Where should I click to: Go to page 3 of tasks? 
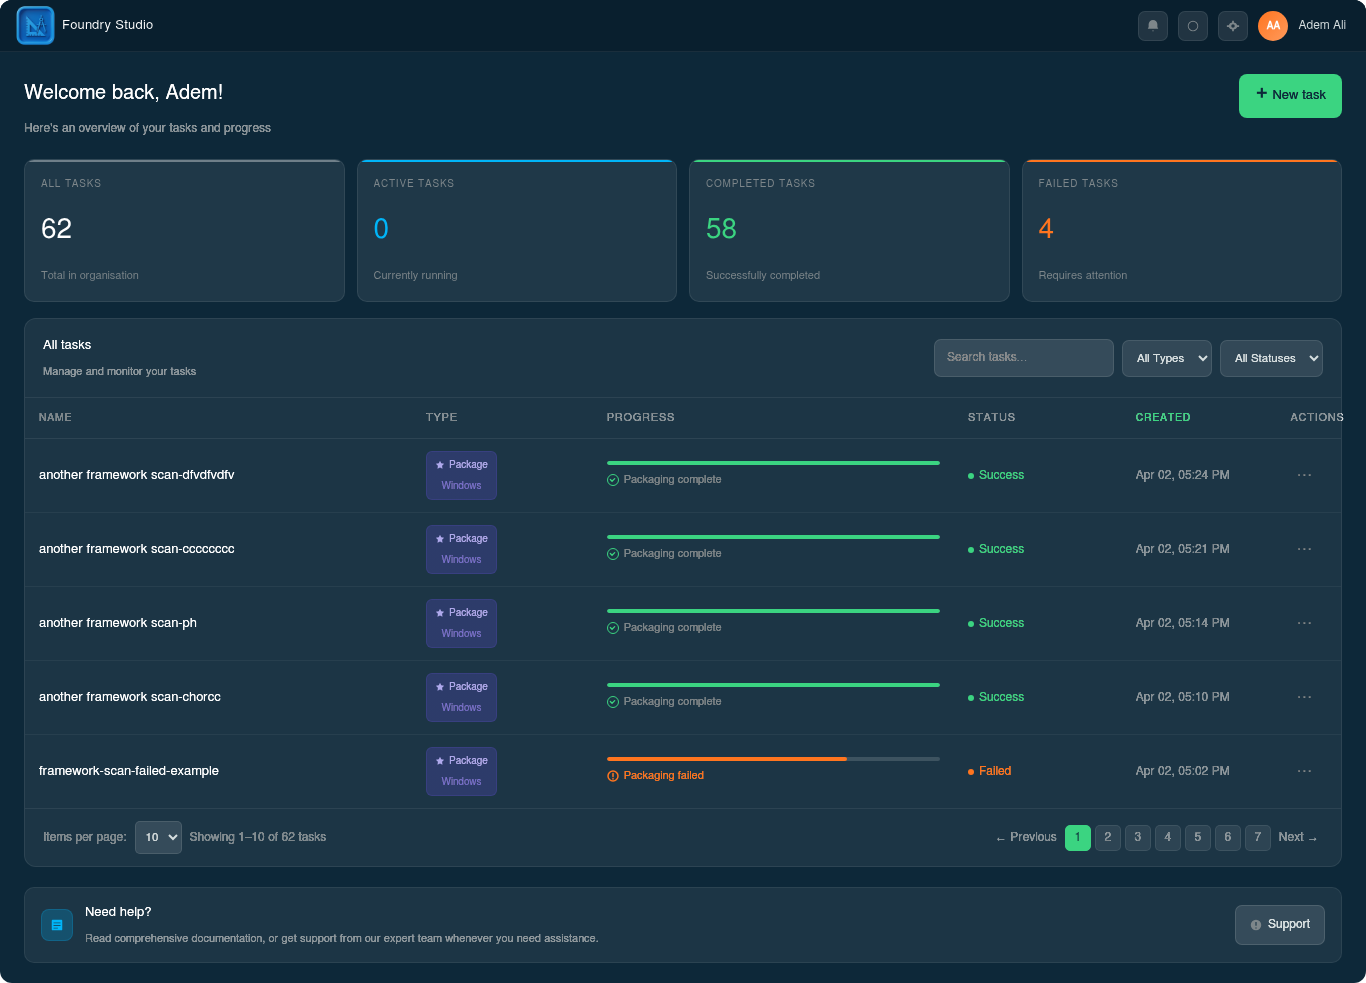[1138, 838]
